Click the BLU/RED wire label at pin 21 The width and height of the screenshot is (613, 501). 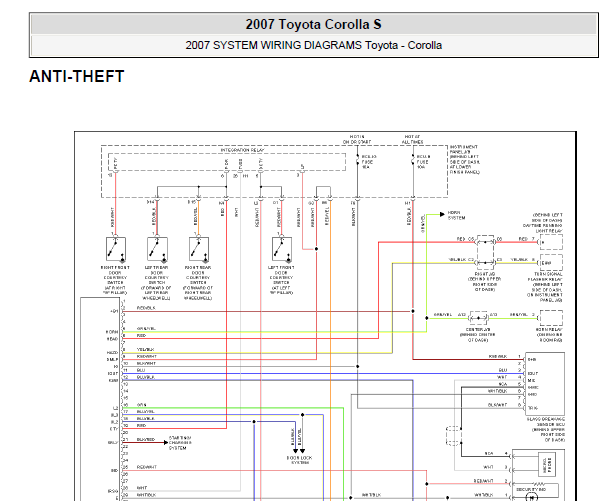pos(146,440)
